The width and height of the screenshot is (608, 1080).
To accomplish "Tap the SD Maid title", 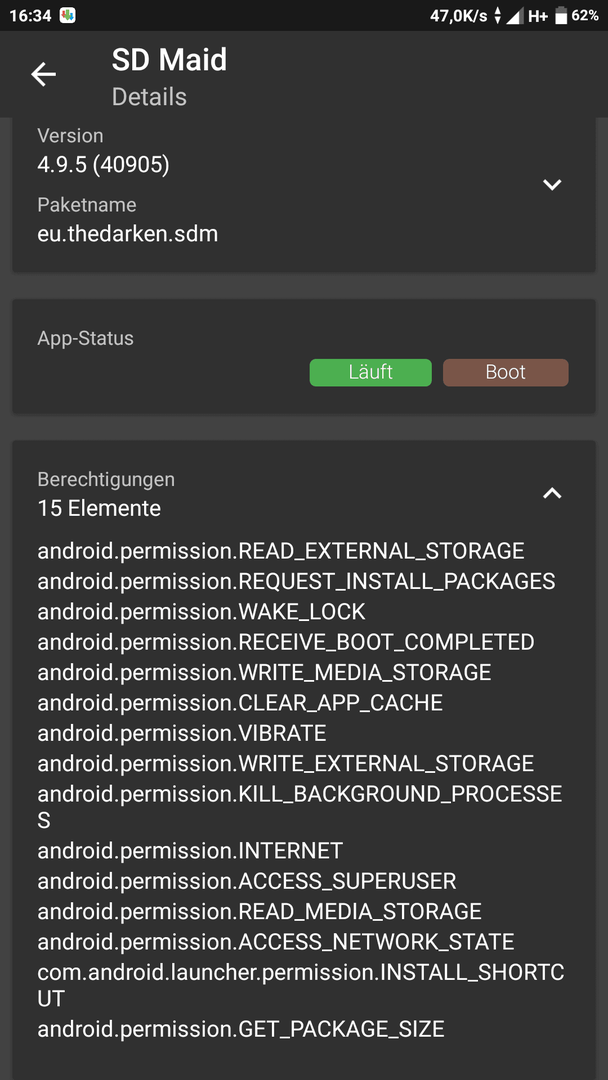I will [169, 61].
